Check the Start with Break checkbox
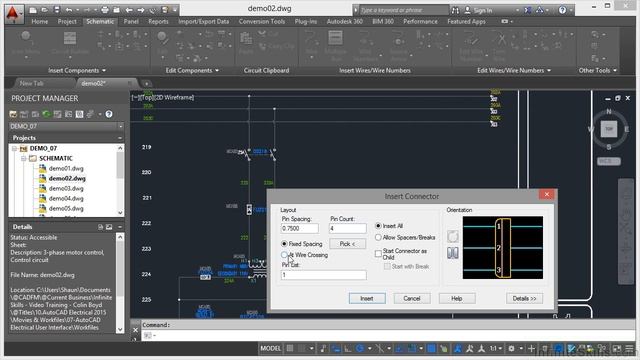640x360 pixels. click(387, 267)
